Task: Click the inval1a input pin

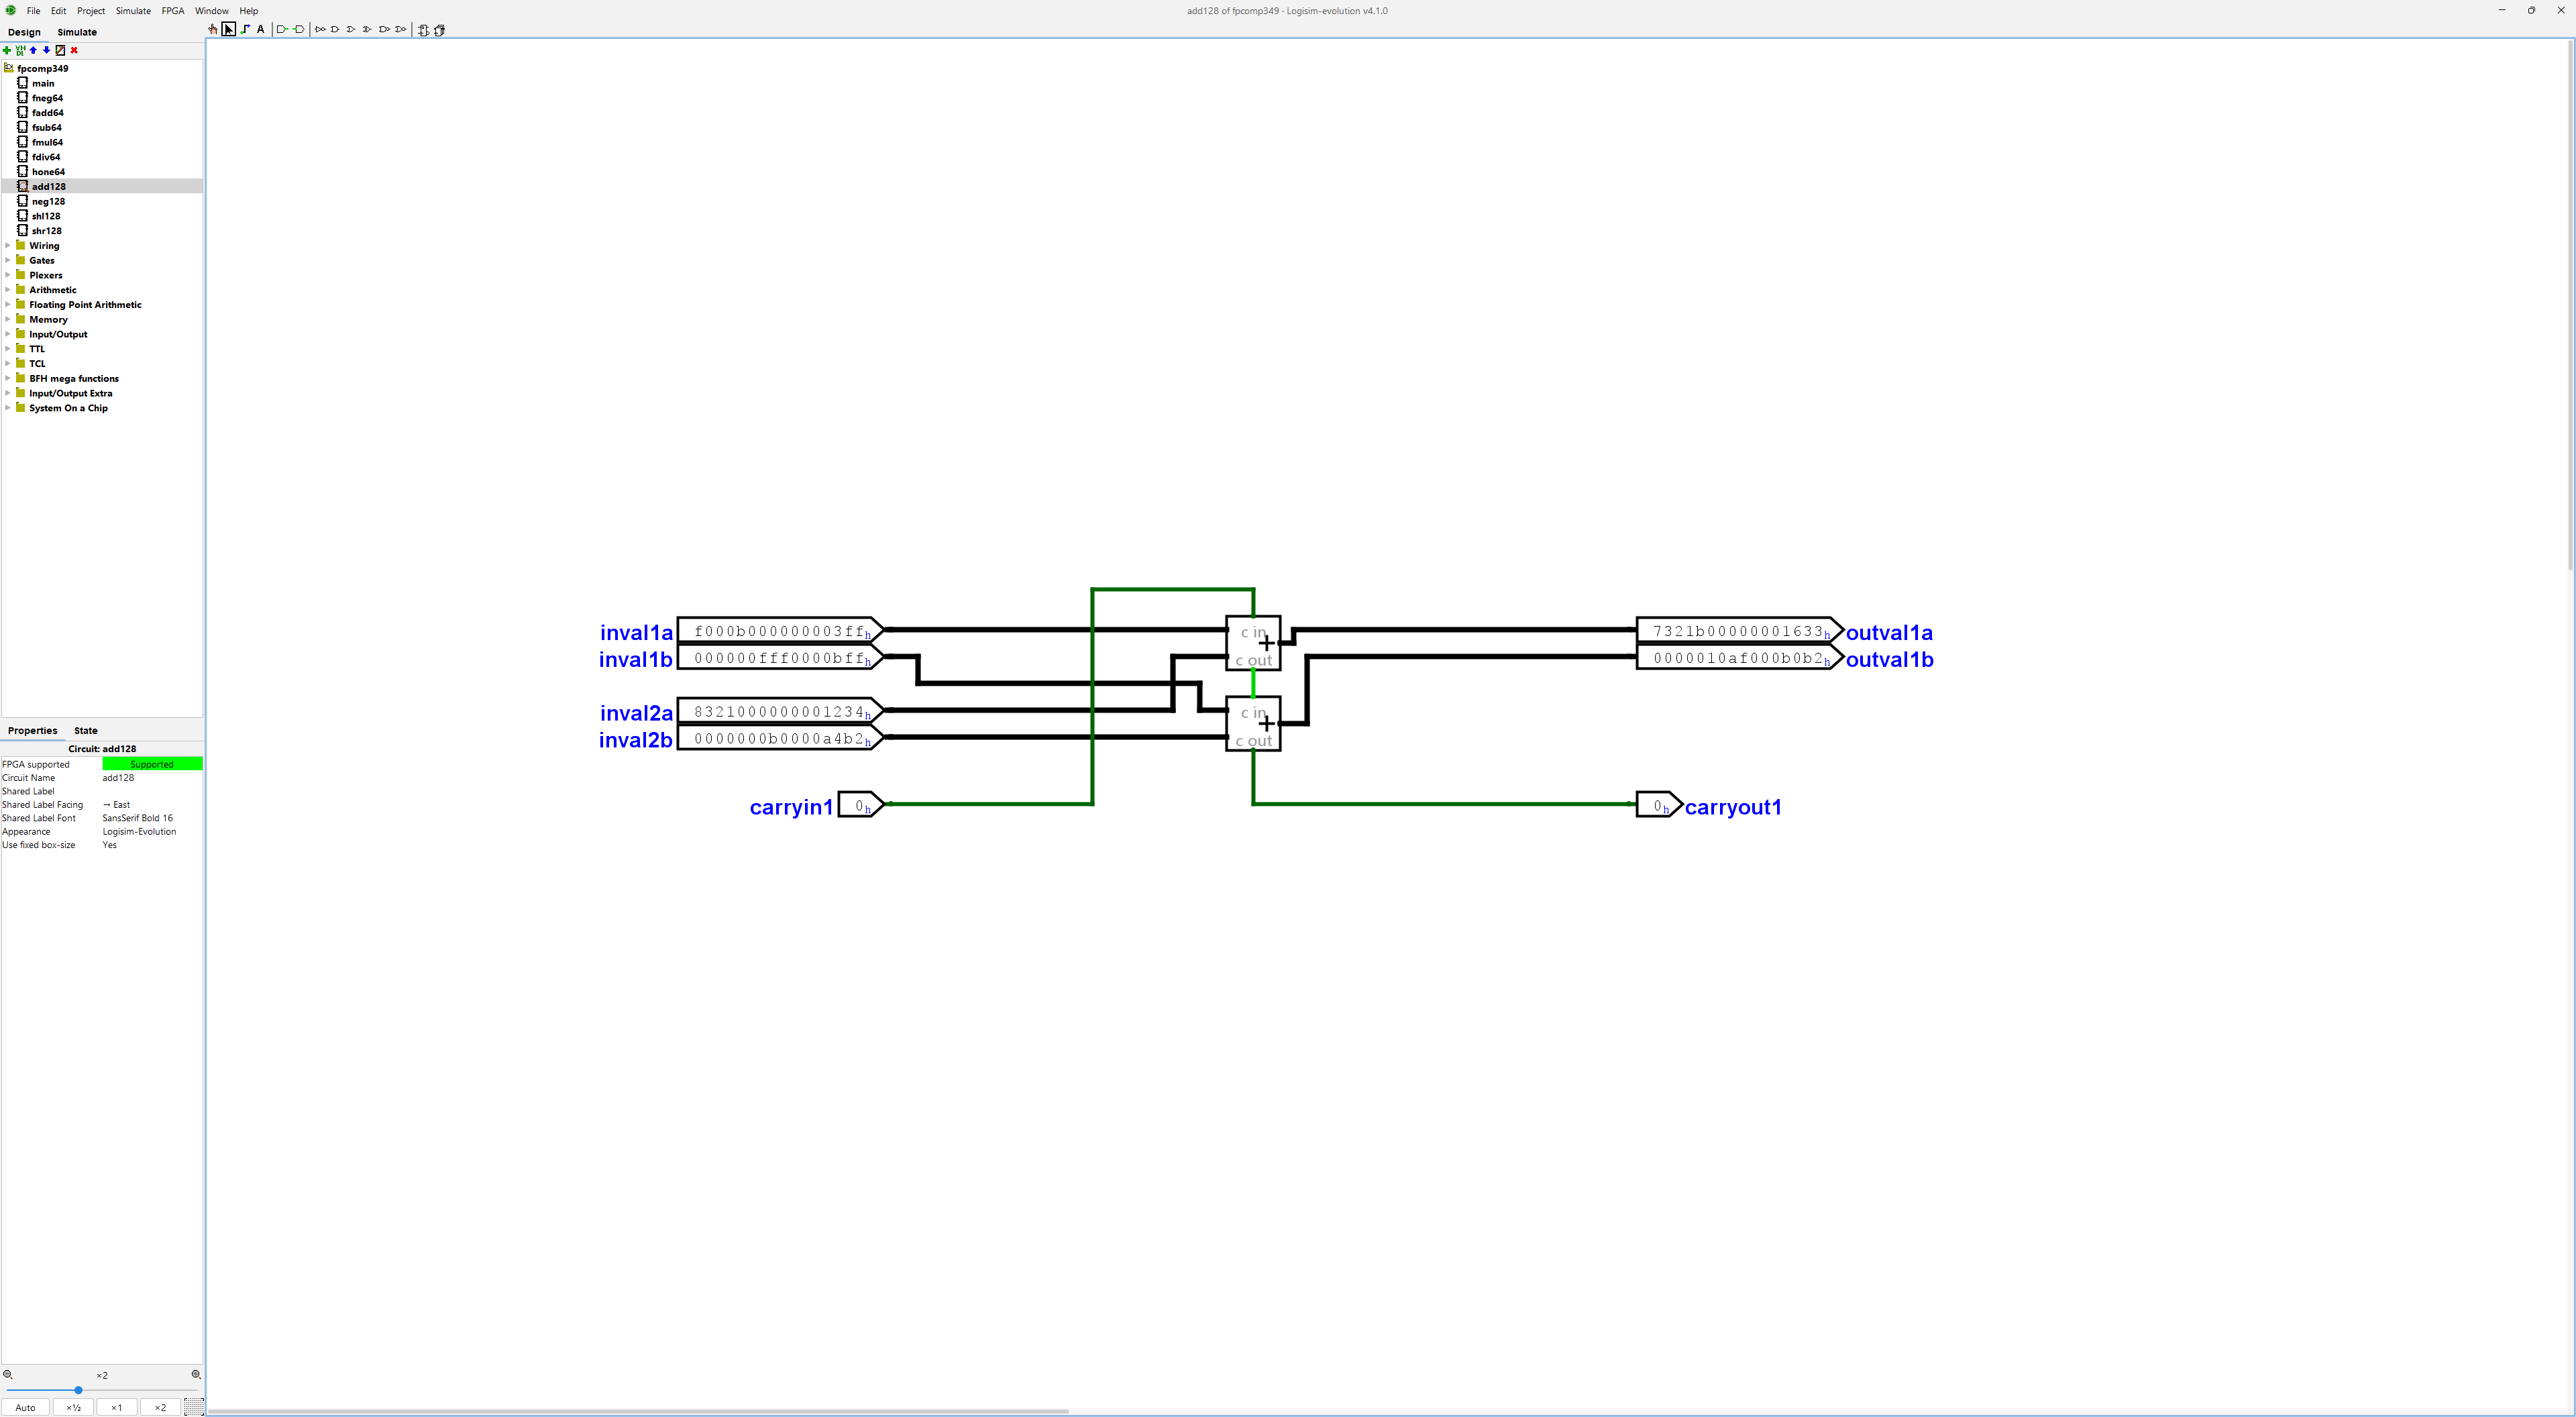Action: (x=780, y=631)
